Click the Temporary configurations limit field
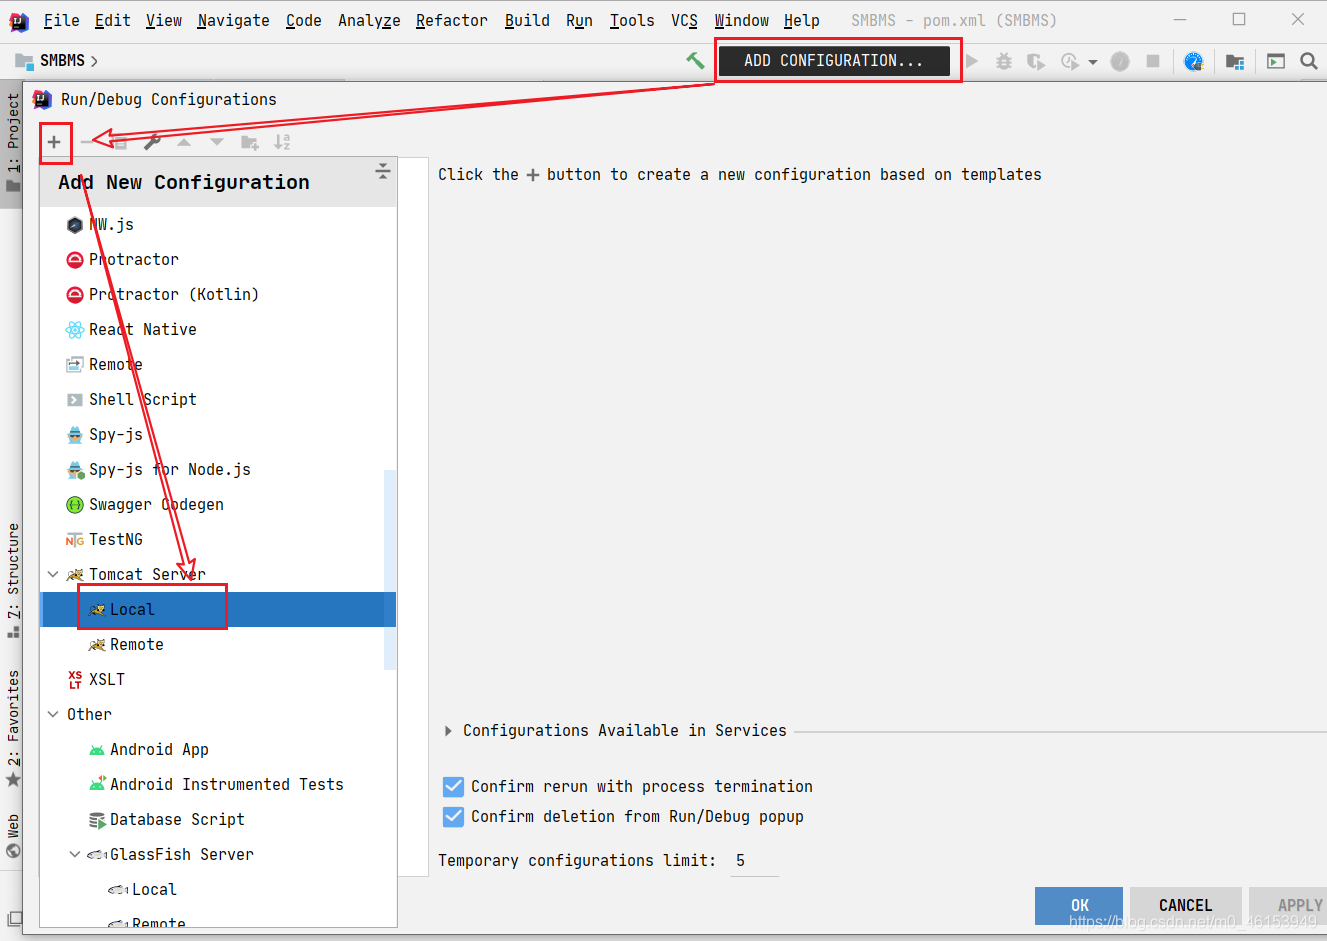The height and width of the screenshot is (941, 1327). point(754,861)
